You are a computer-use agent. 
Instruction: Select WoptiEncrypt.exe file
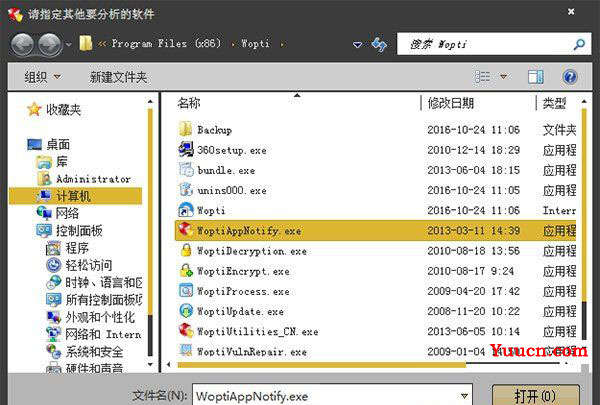coord(243,271)
